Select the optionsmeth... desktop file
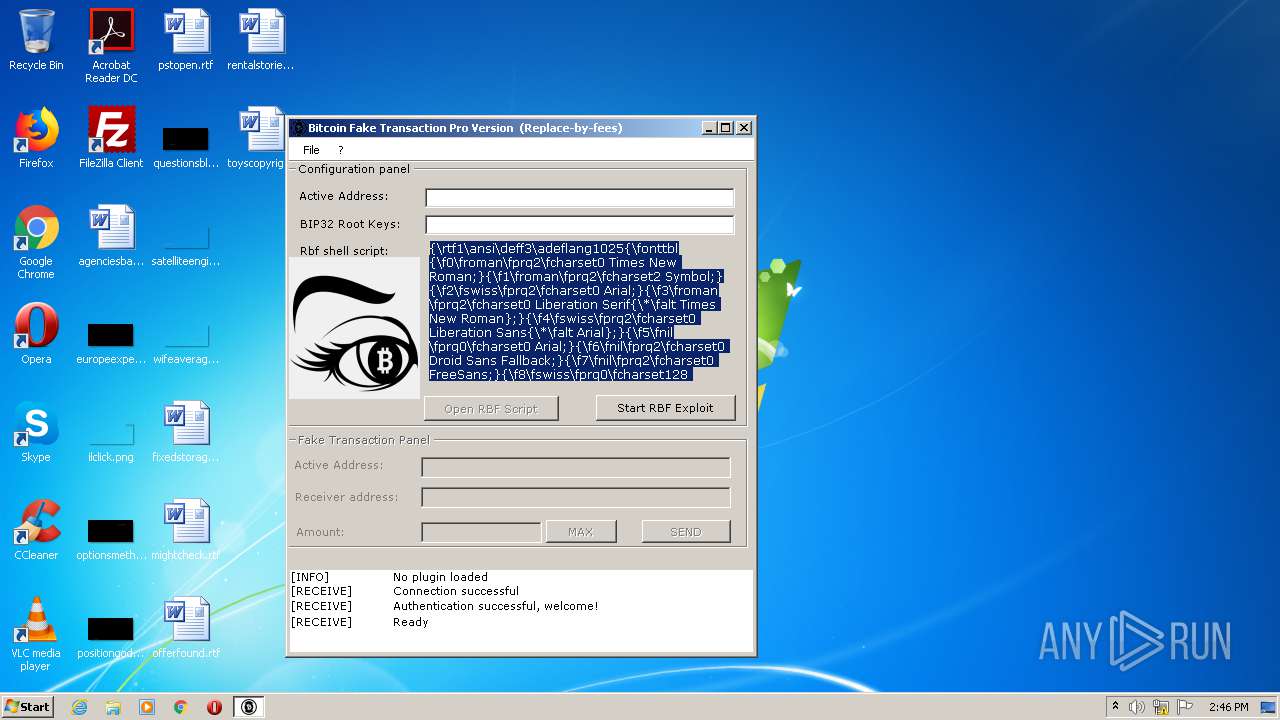Viewport: 1280px width, 720px height. (111, 538)
